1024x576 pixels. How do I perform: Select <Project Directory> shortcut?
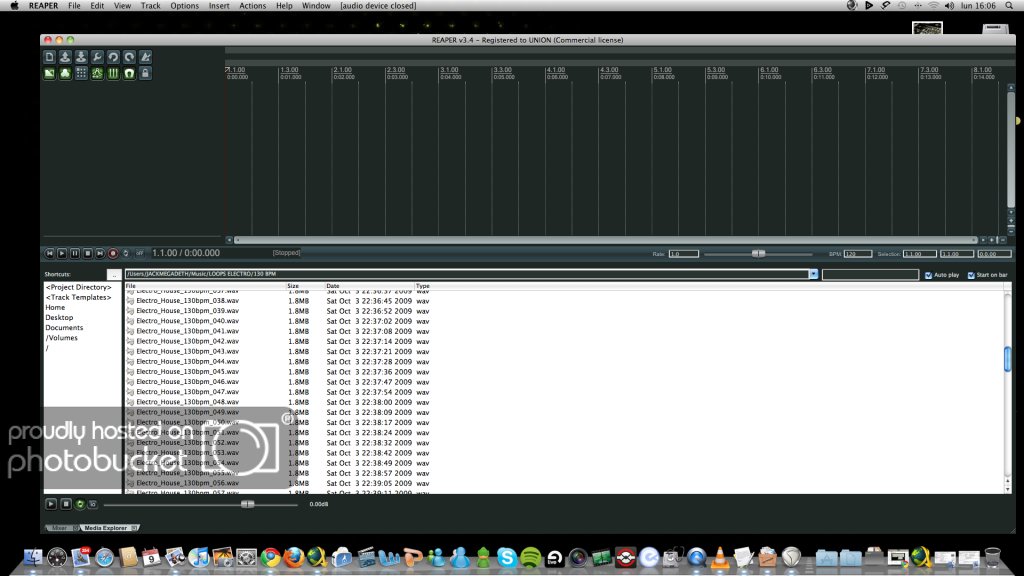click(x=78, y=287)
